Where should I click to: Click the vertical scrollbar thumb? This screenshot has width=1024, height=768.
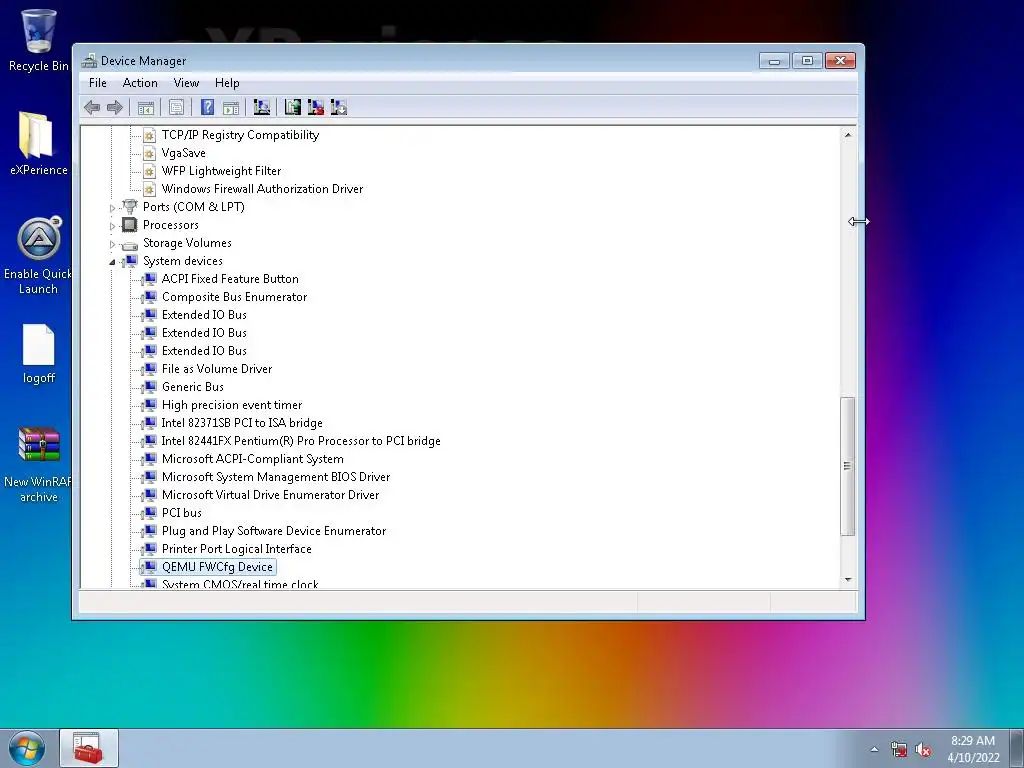tap(848, 466)
